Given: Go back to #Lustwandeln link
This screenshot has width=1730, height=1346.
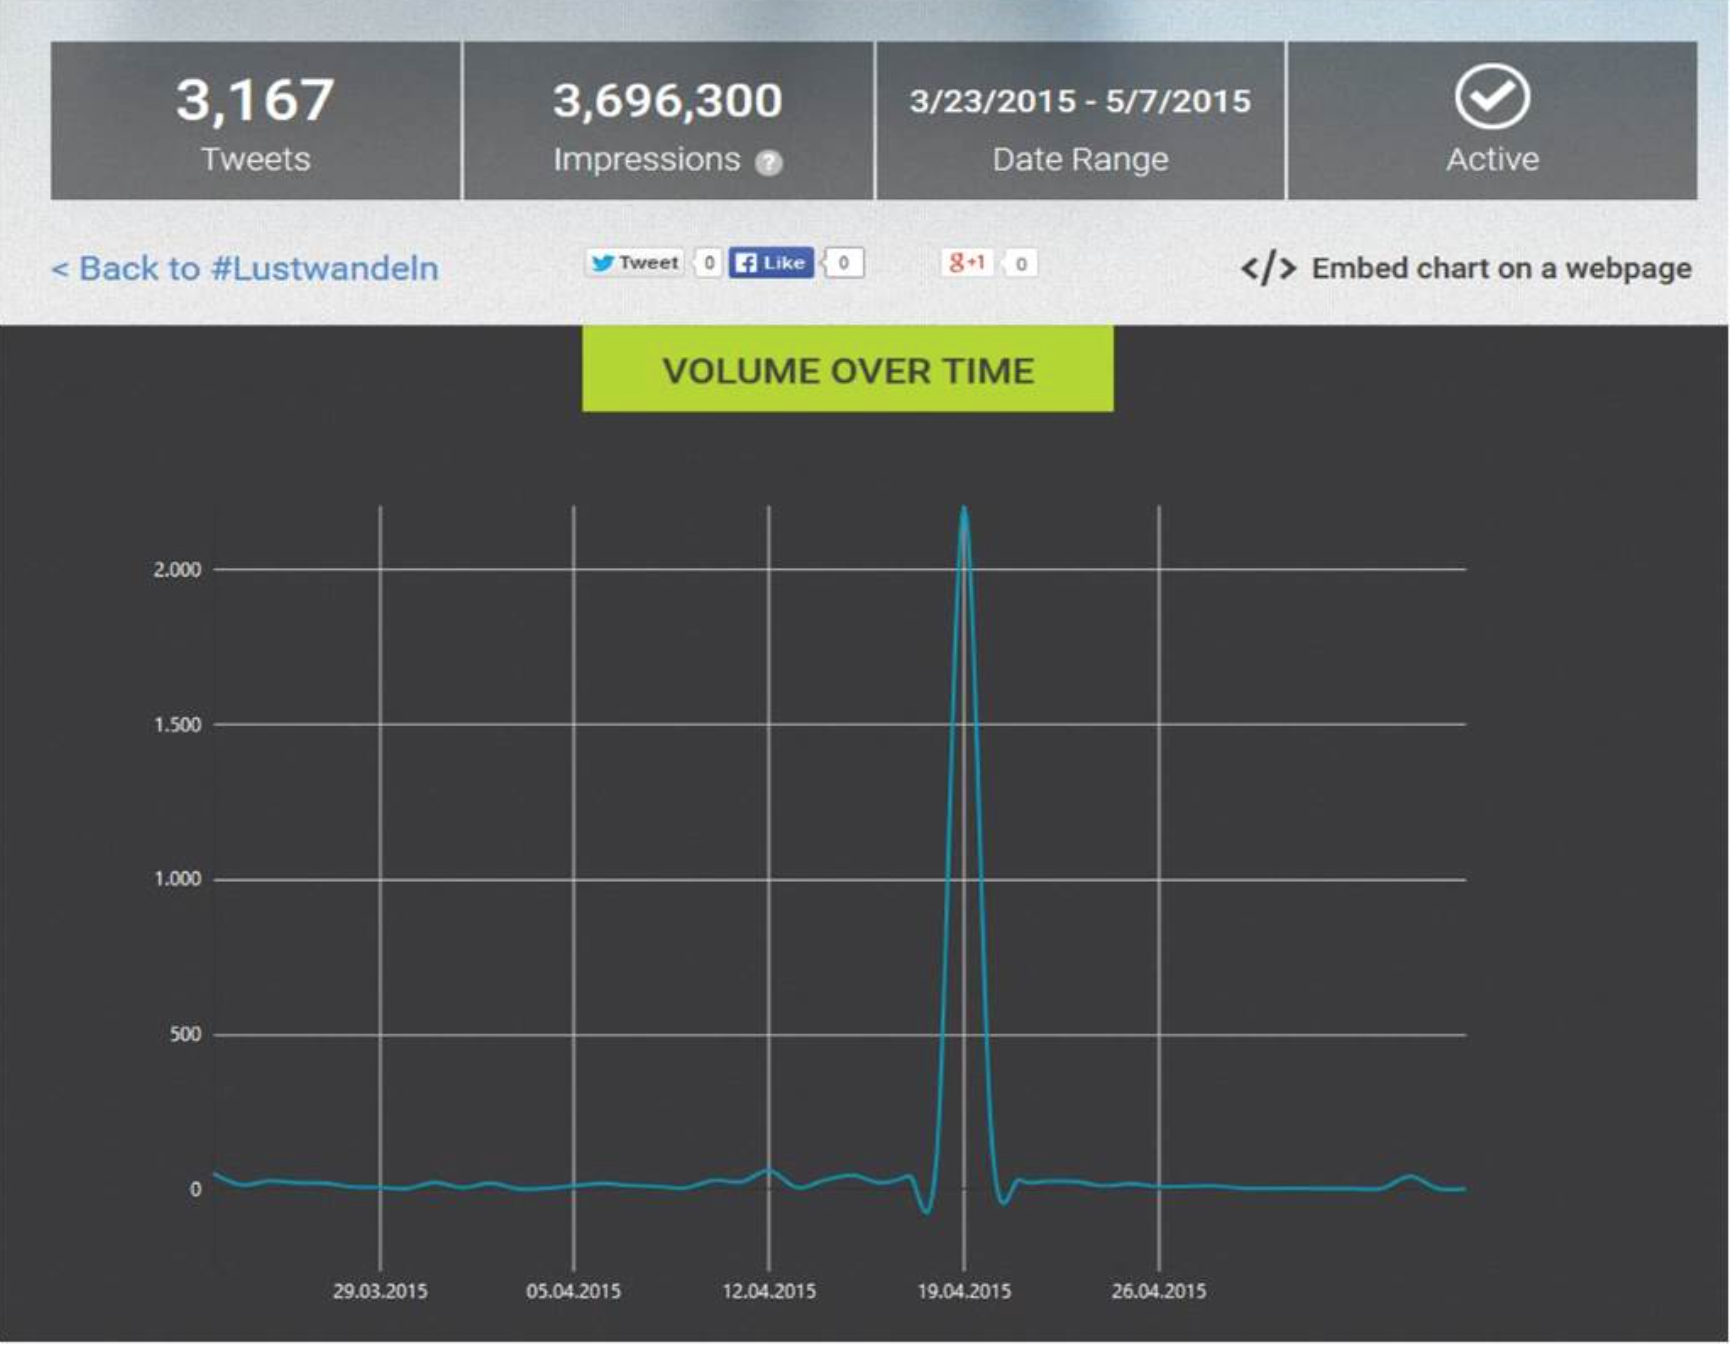Looking at the screenshot, I should coord(245,268).
